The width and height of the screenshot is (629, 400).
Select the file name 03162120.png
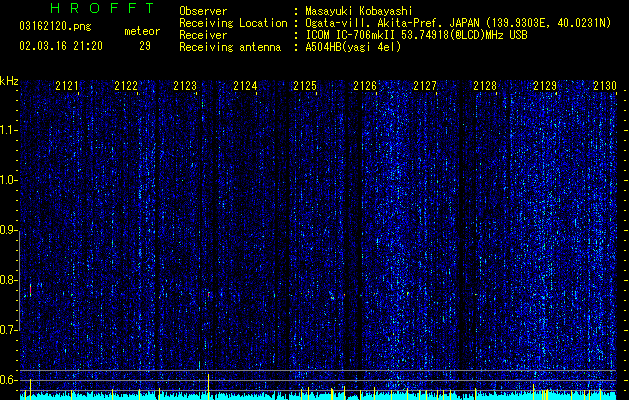[55, 26]
